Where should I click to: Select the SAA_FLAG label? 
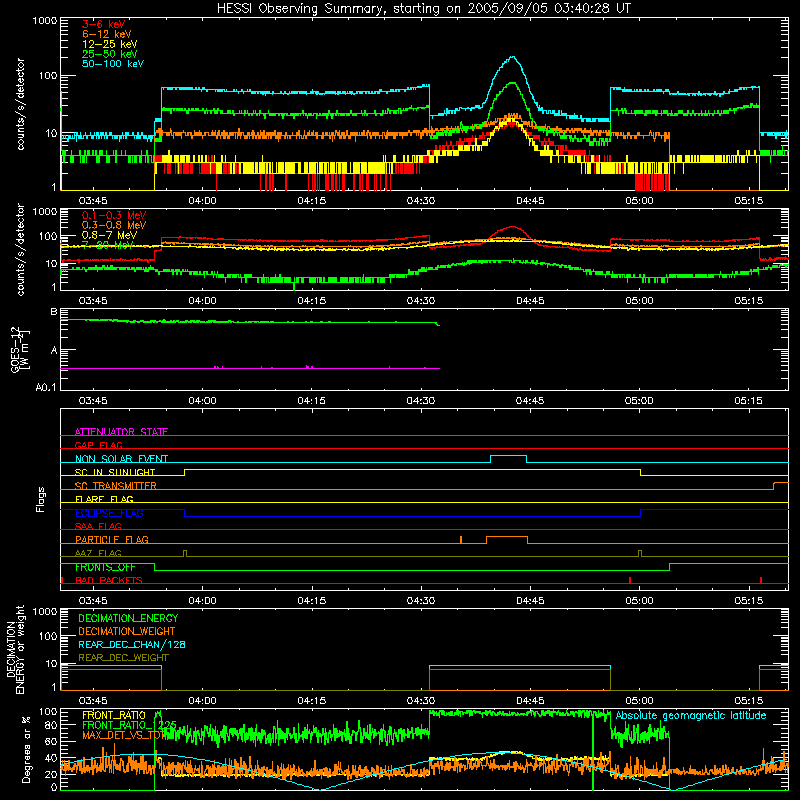point(98,526)
